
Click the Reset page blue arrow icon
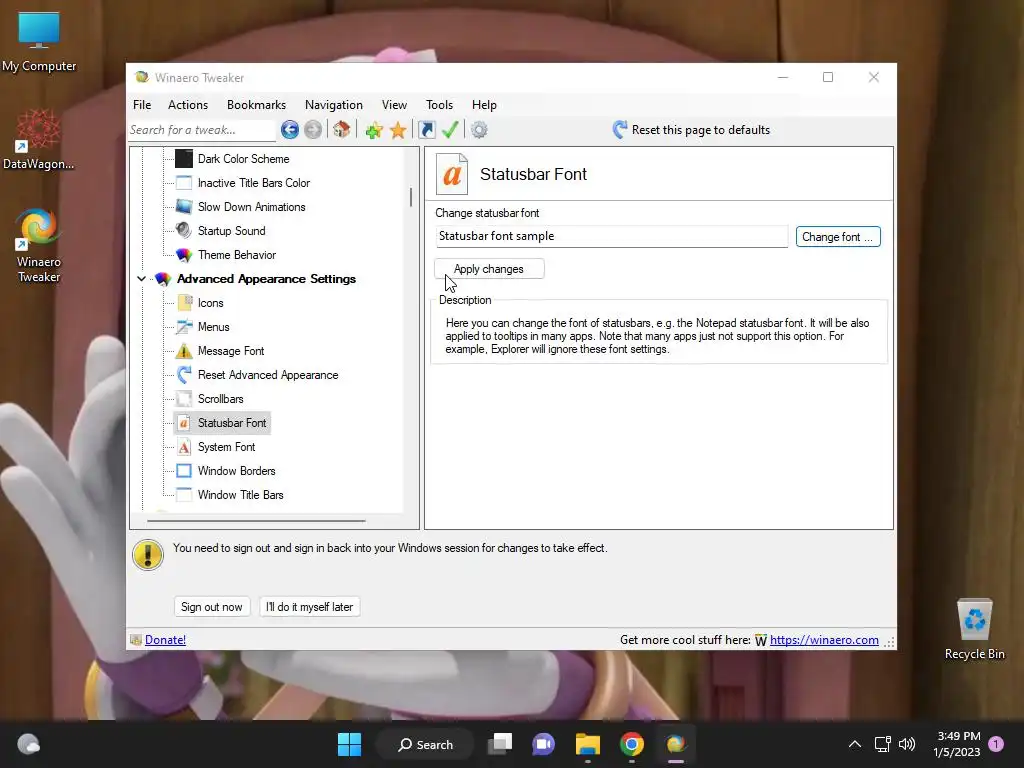(x=620, y=129)
